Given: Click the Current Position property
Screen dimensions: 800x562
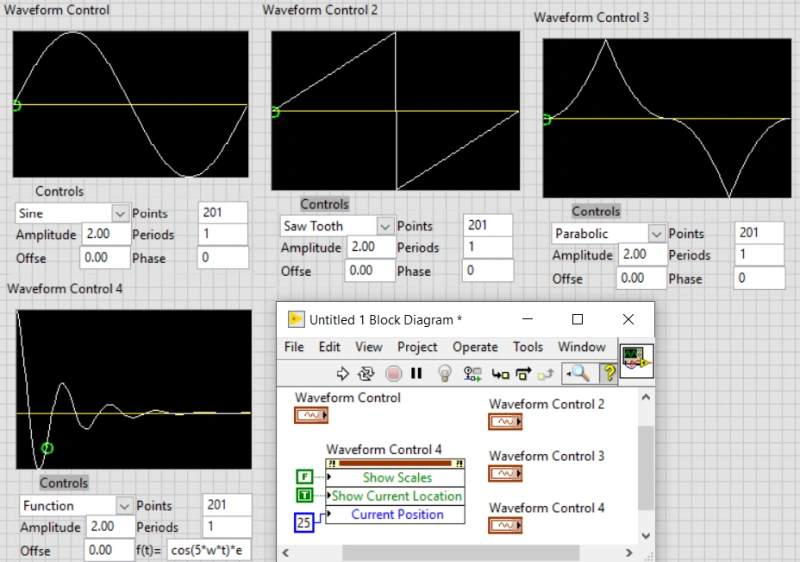Looking at the screenshot, I should (395, 515).
